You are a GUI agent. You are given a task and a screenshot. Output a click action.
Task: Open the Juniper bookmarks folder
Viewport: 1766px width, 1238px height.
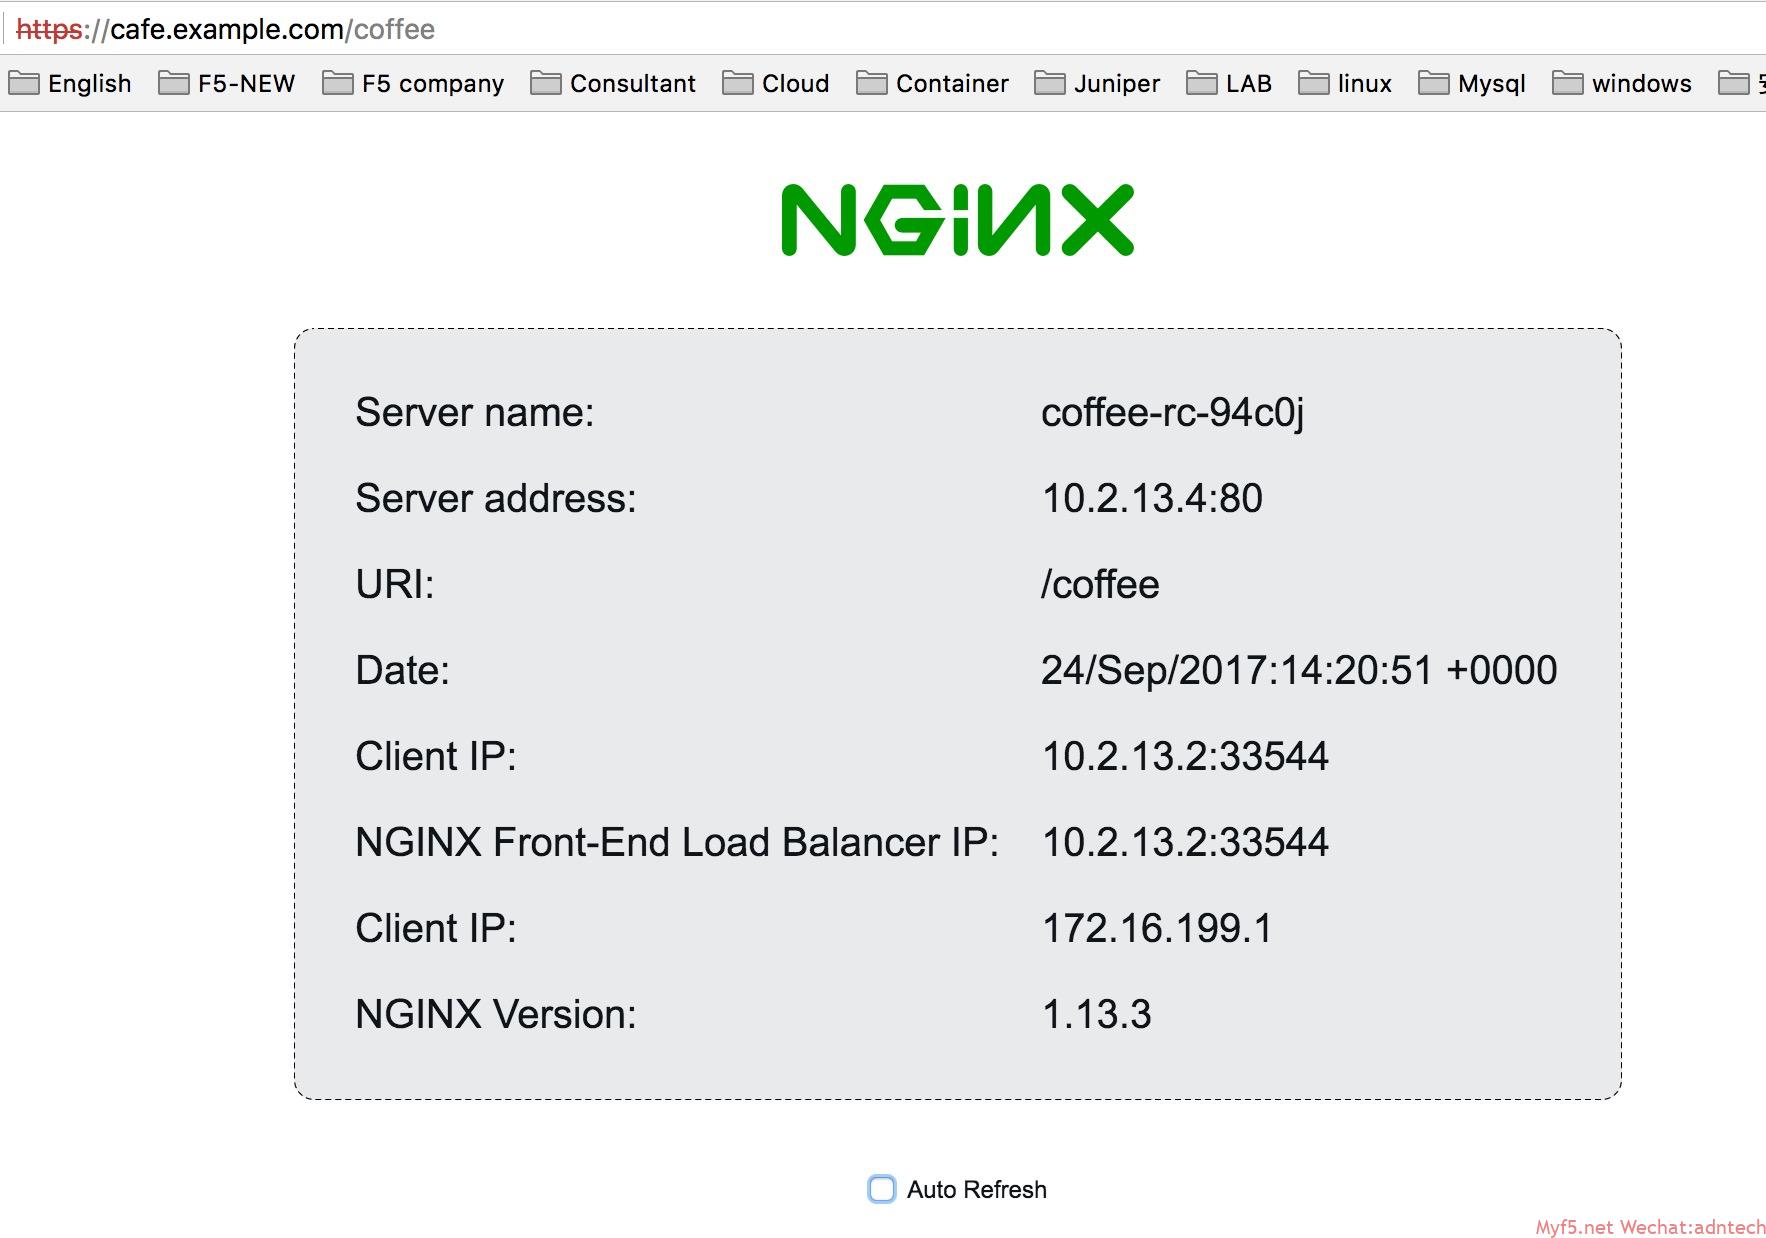(x=1097, y=83)
